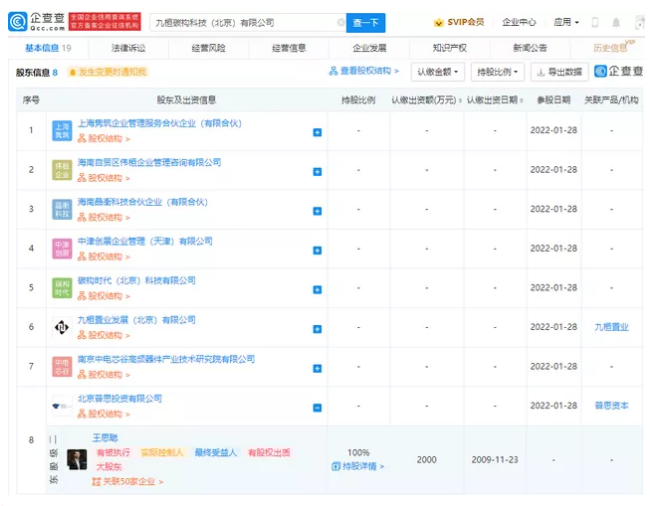Click the 查一下 search button

(x=366, y=23)
